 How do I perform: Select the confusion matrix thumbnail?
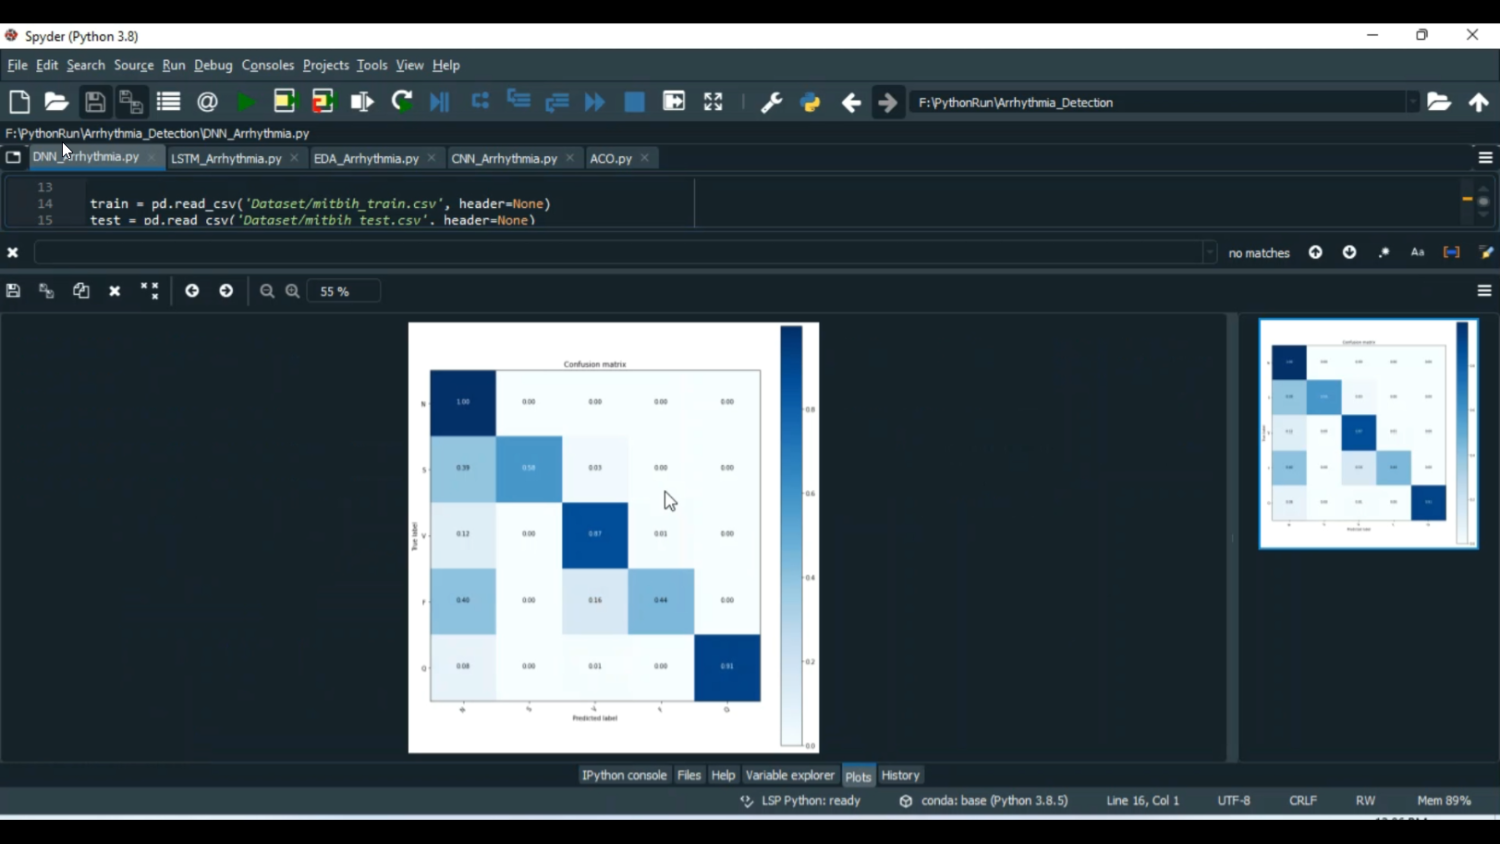1368,434
